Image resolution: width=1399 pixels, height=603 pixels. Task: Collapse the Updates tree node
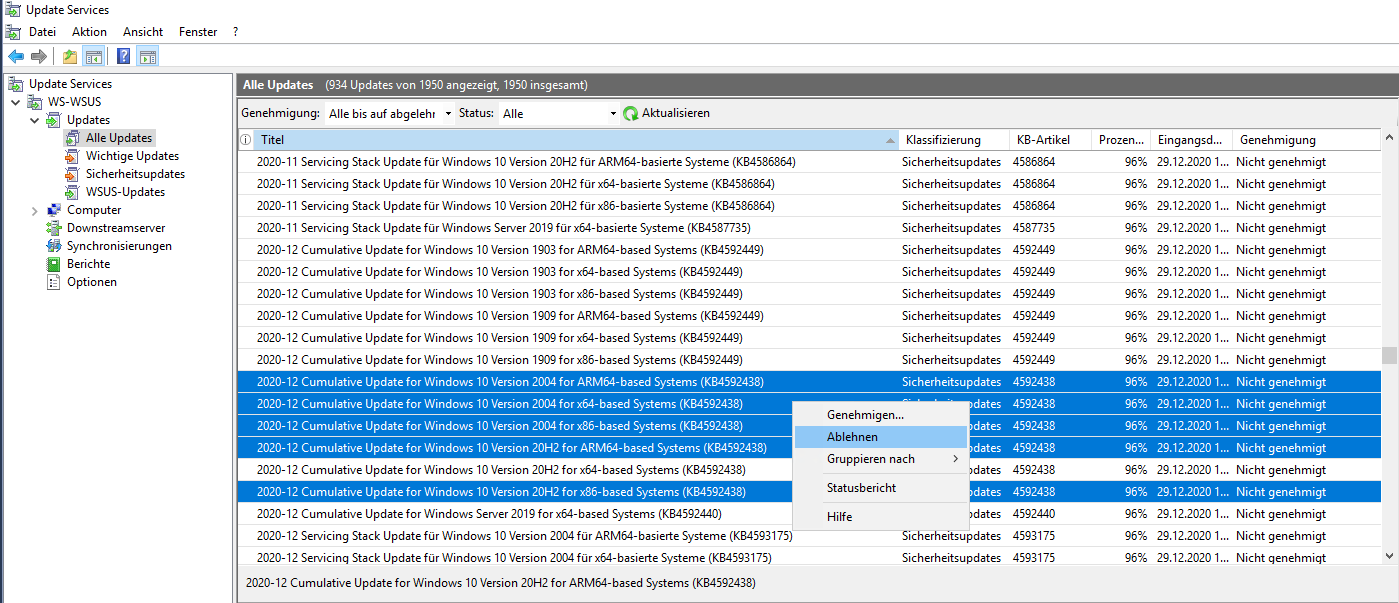35,120
